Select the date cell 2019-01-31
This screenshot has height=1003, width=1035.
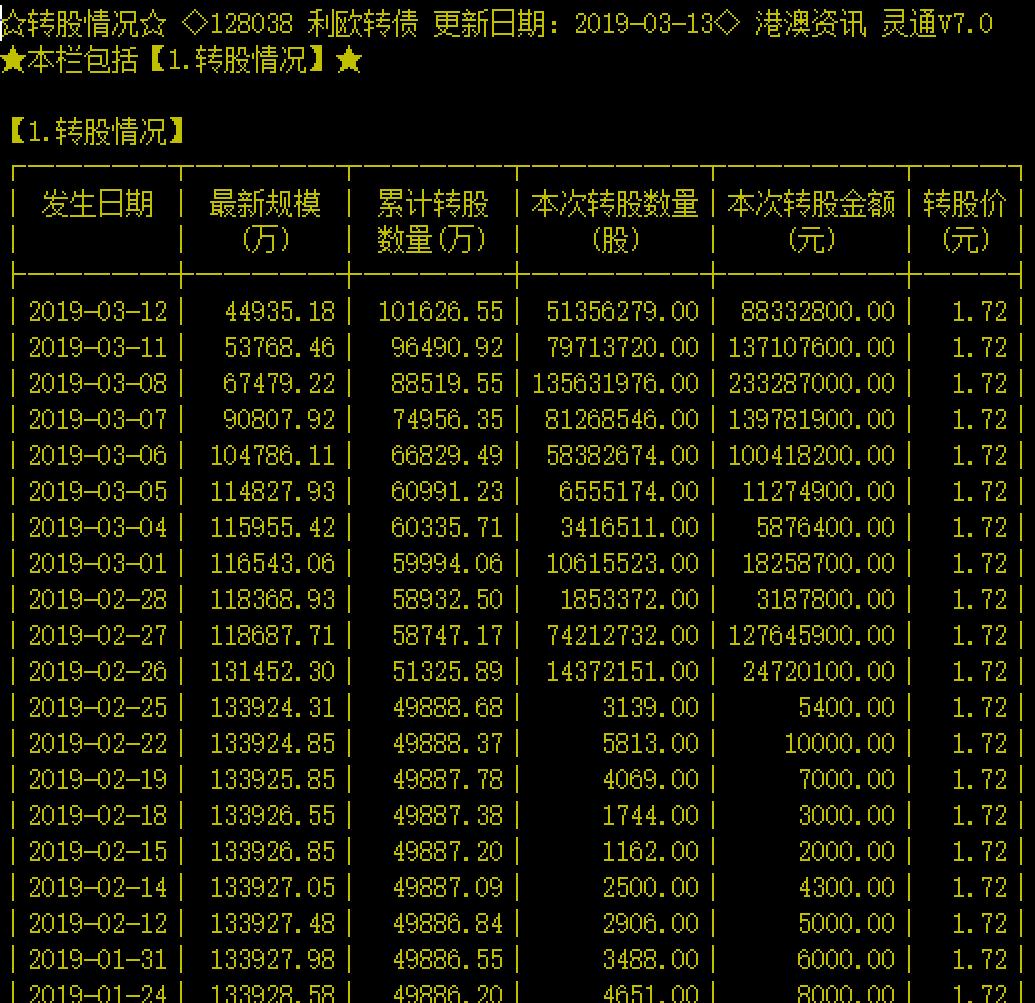[x=98, y=959]
